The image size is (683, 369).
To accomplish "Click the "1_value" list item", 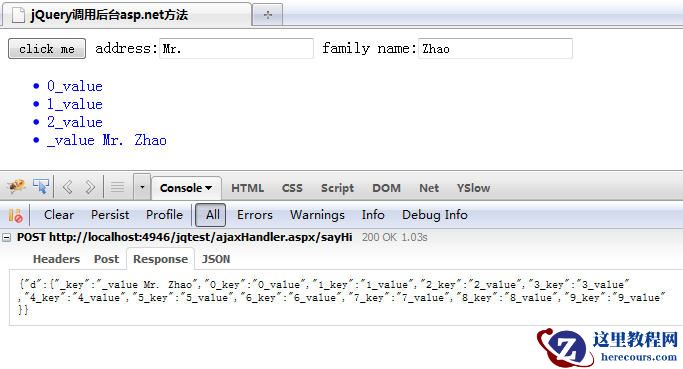I will [x=75, y=104].
